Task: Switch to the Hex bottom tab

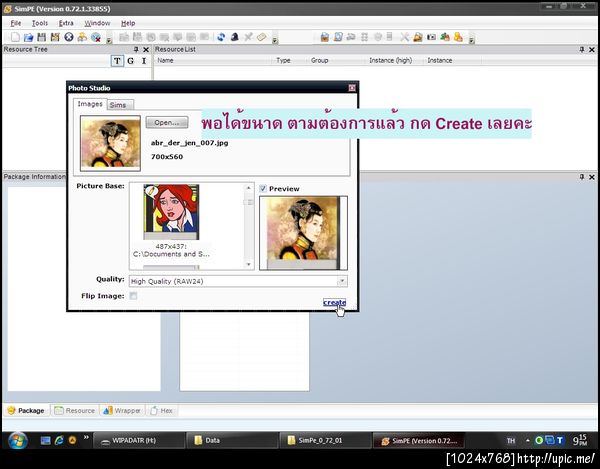Action: click(161, 410)
